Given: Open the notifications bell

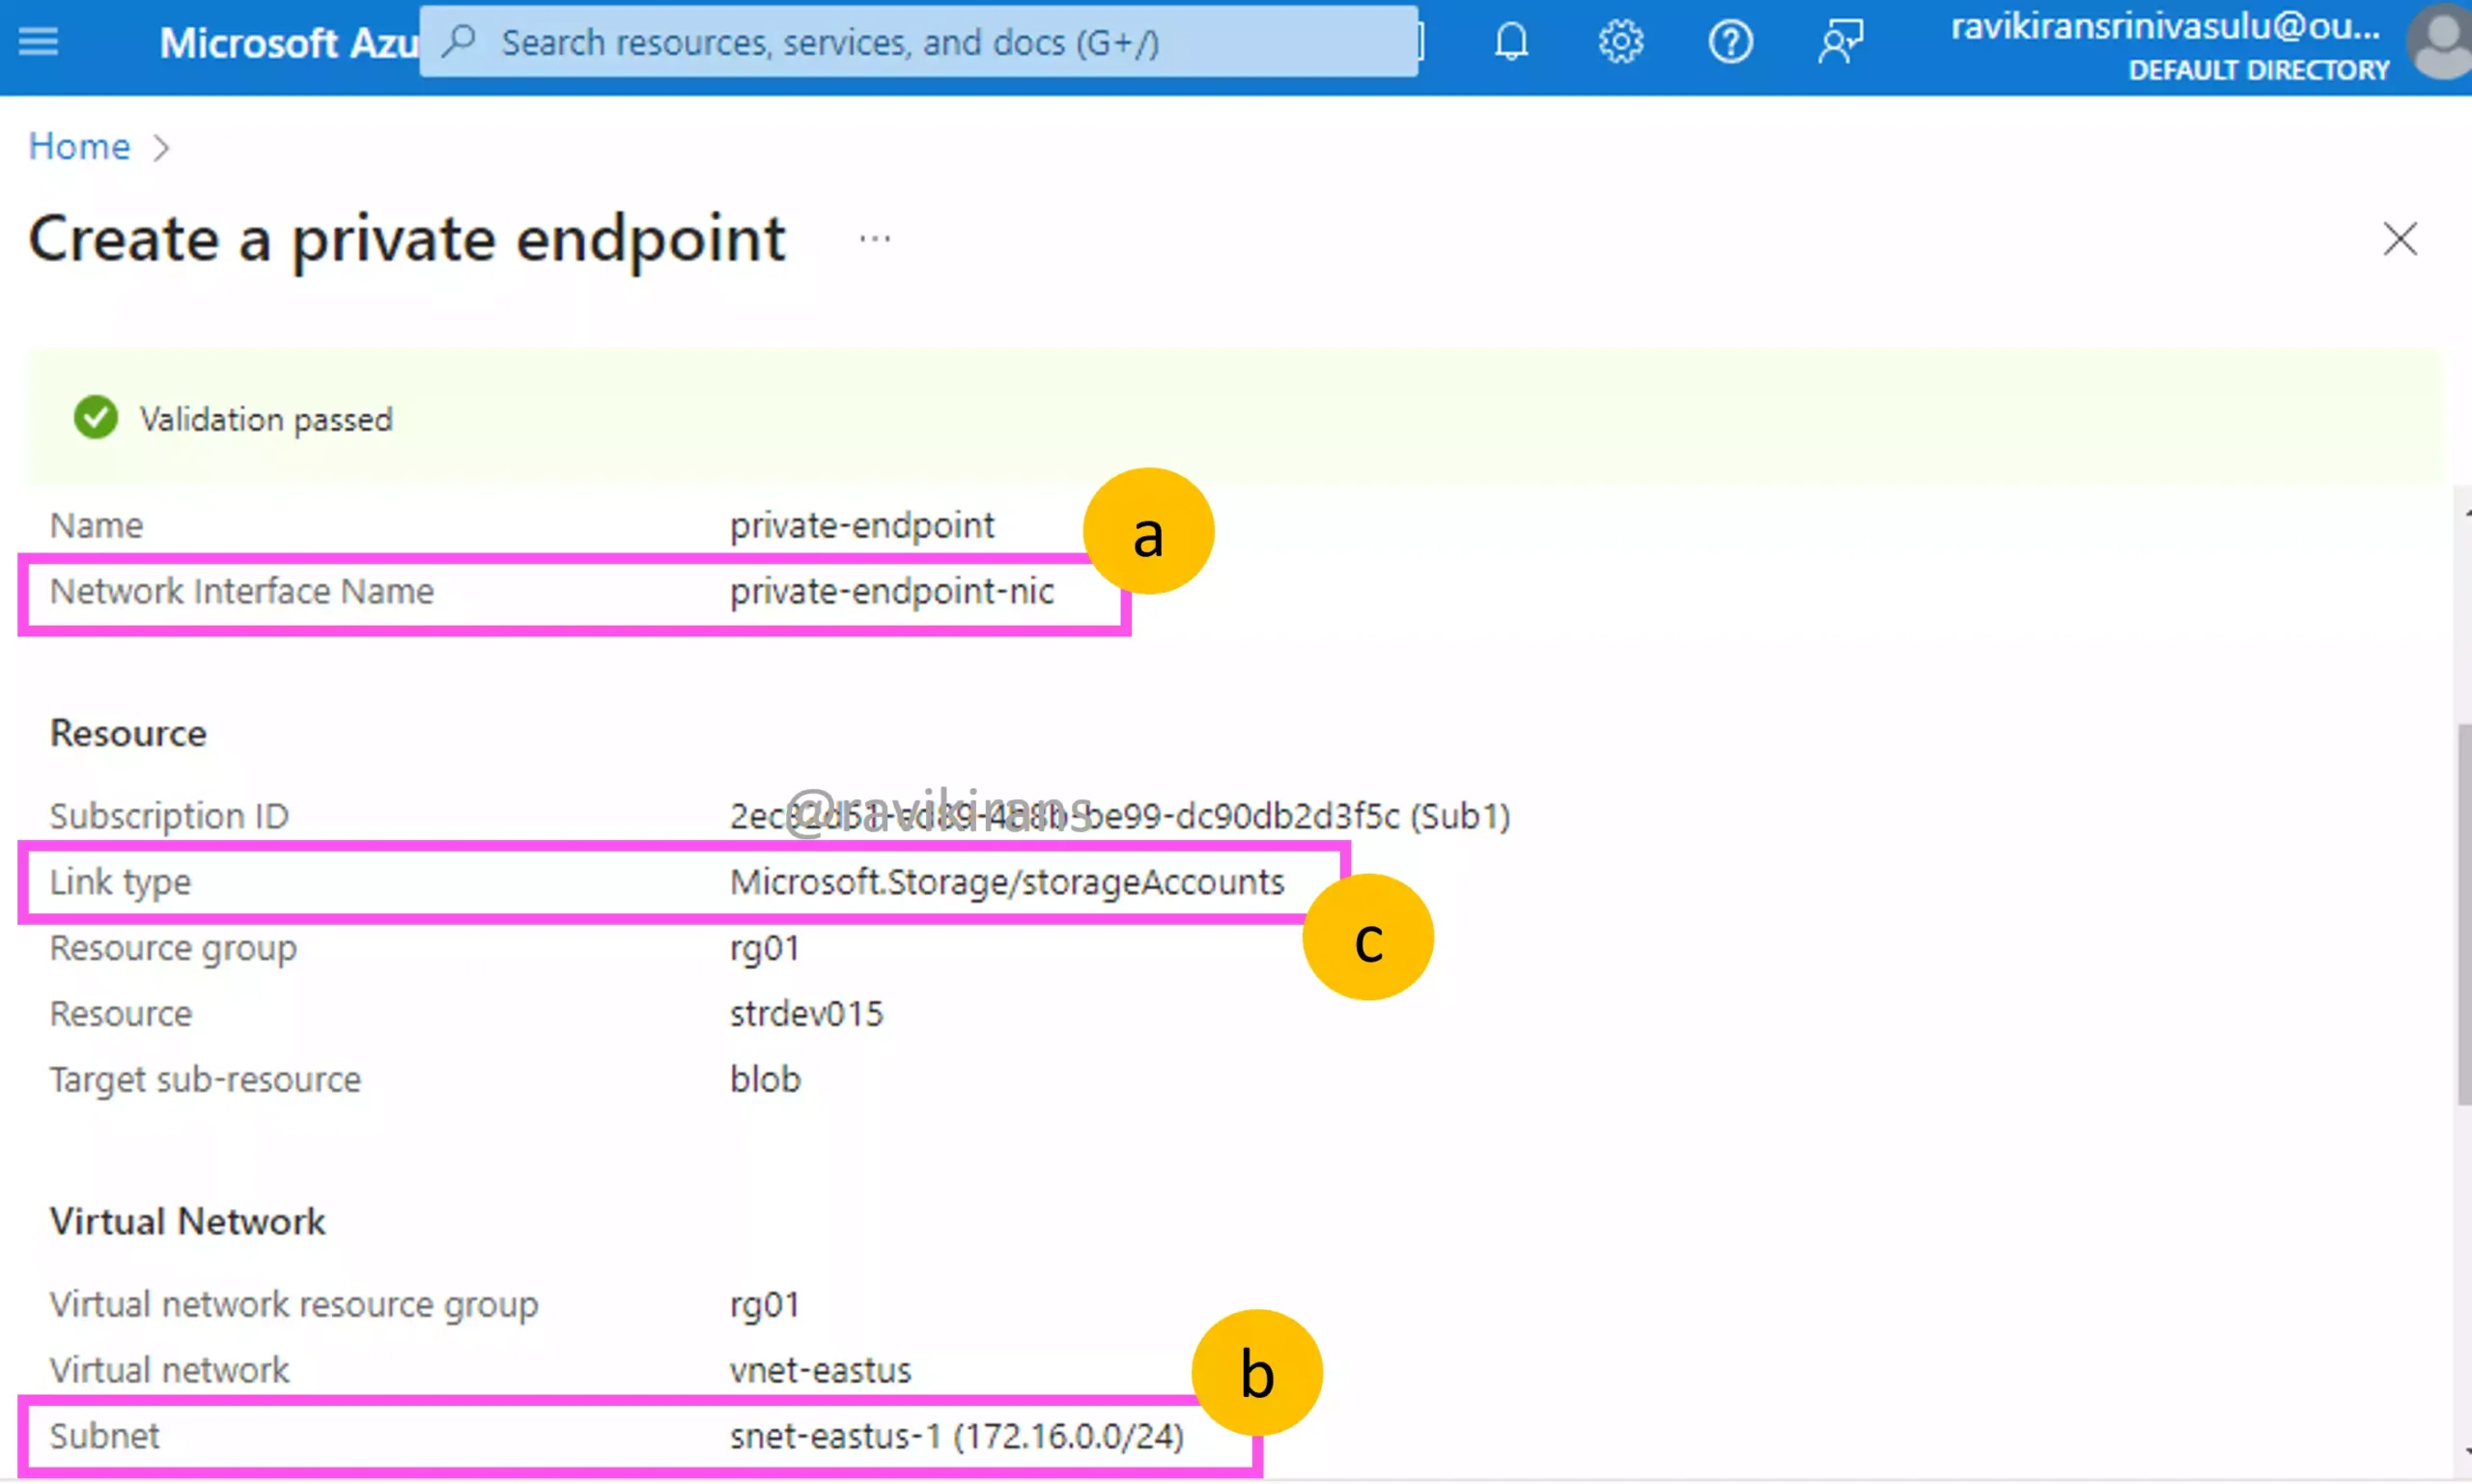Looking at the screenshot, I should pos(1511,42).
